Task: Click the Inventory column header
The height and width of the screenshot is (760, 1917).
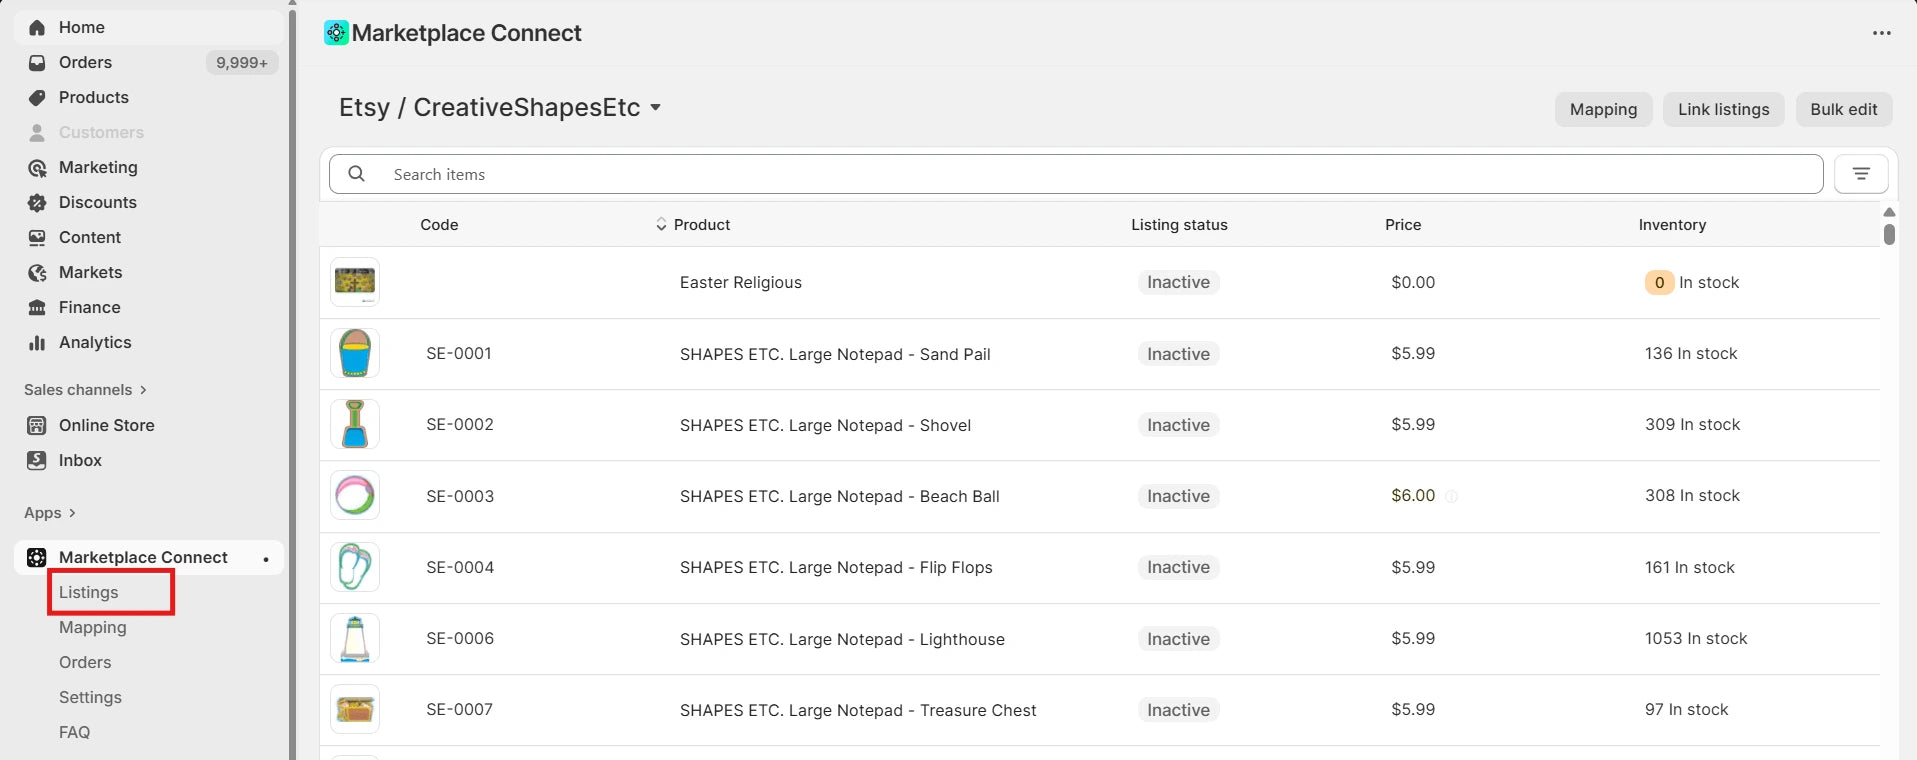Action: [x=1672, y=225]
